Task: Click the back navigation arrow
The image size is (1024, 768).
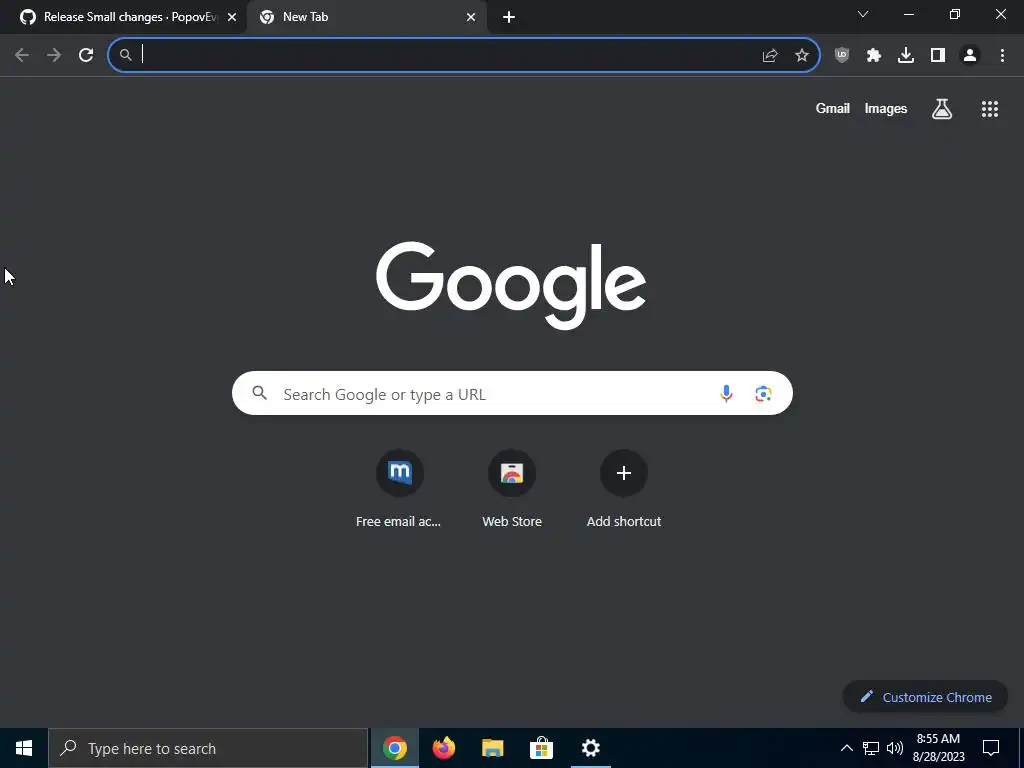Action: coord(22,56)
